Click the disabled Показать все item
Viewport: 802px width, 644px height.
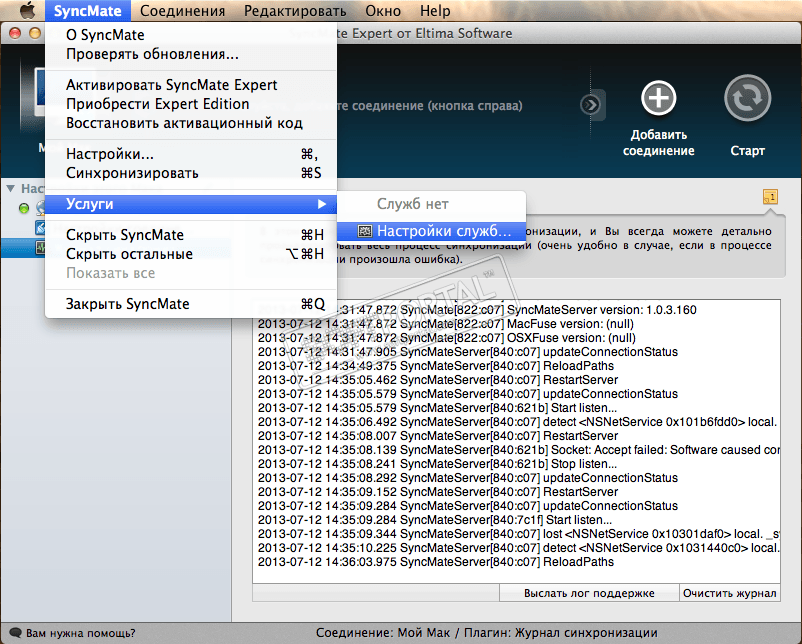tap(191, 273)
